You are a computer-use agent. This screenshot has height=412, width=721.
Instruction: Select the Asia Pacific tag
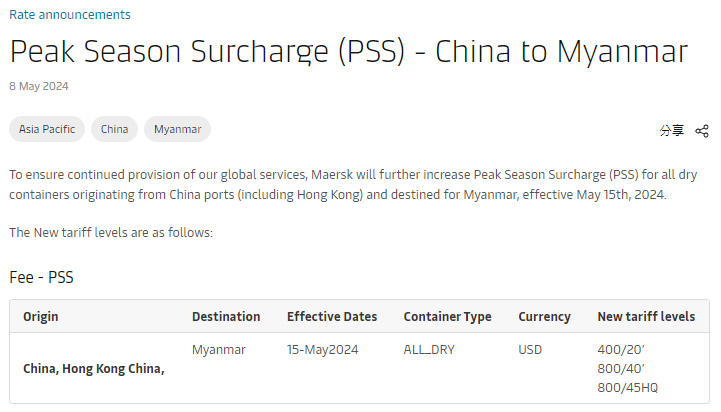[x=47, y=129]
